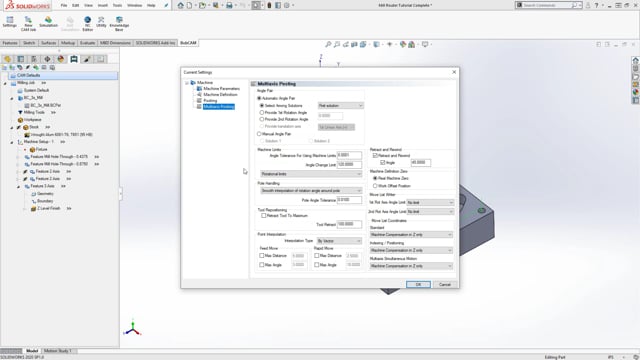The width and height of the screenshot is (640, 360).
Task: Open the NC Editor
Action: (x=87, y=24)
